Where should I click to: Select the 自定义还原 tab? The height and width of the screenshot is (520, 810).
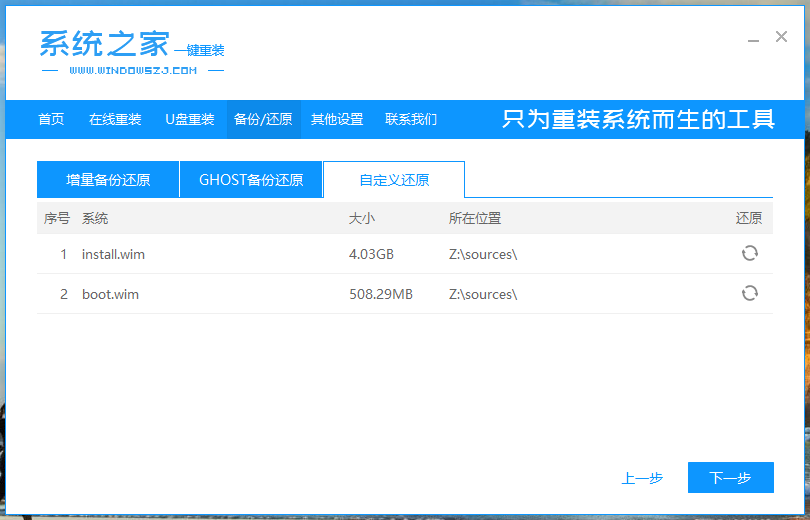tap(394, 180)
